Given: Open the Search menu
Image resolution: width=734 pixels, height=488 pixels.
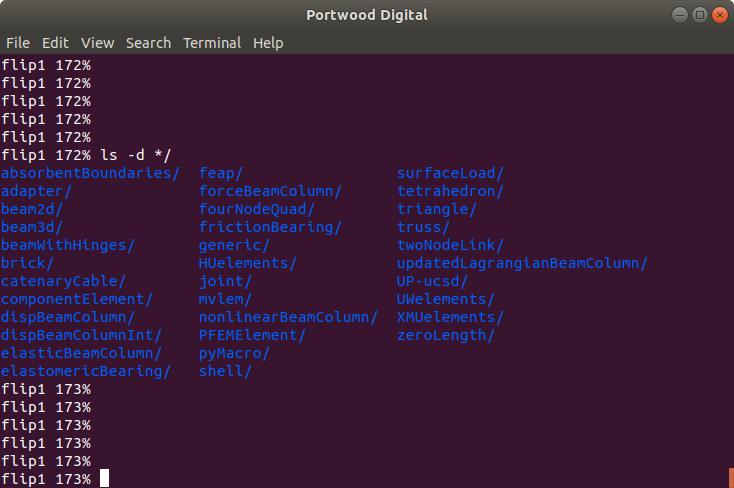Looking at the screenshot, I should [x=148, y=43].
